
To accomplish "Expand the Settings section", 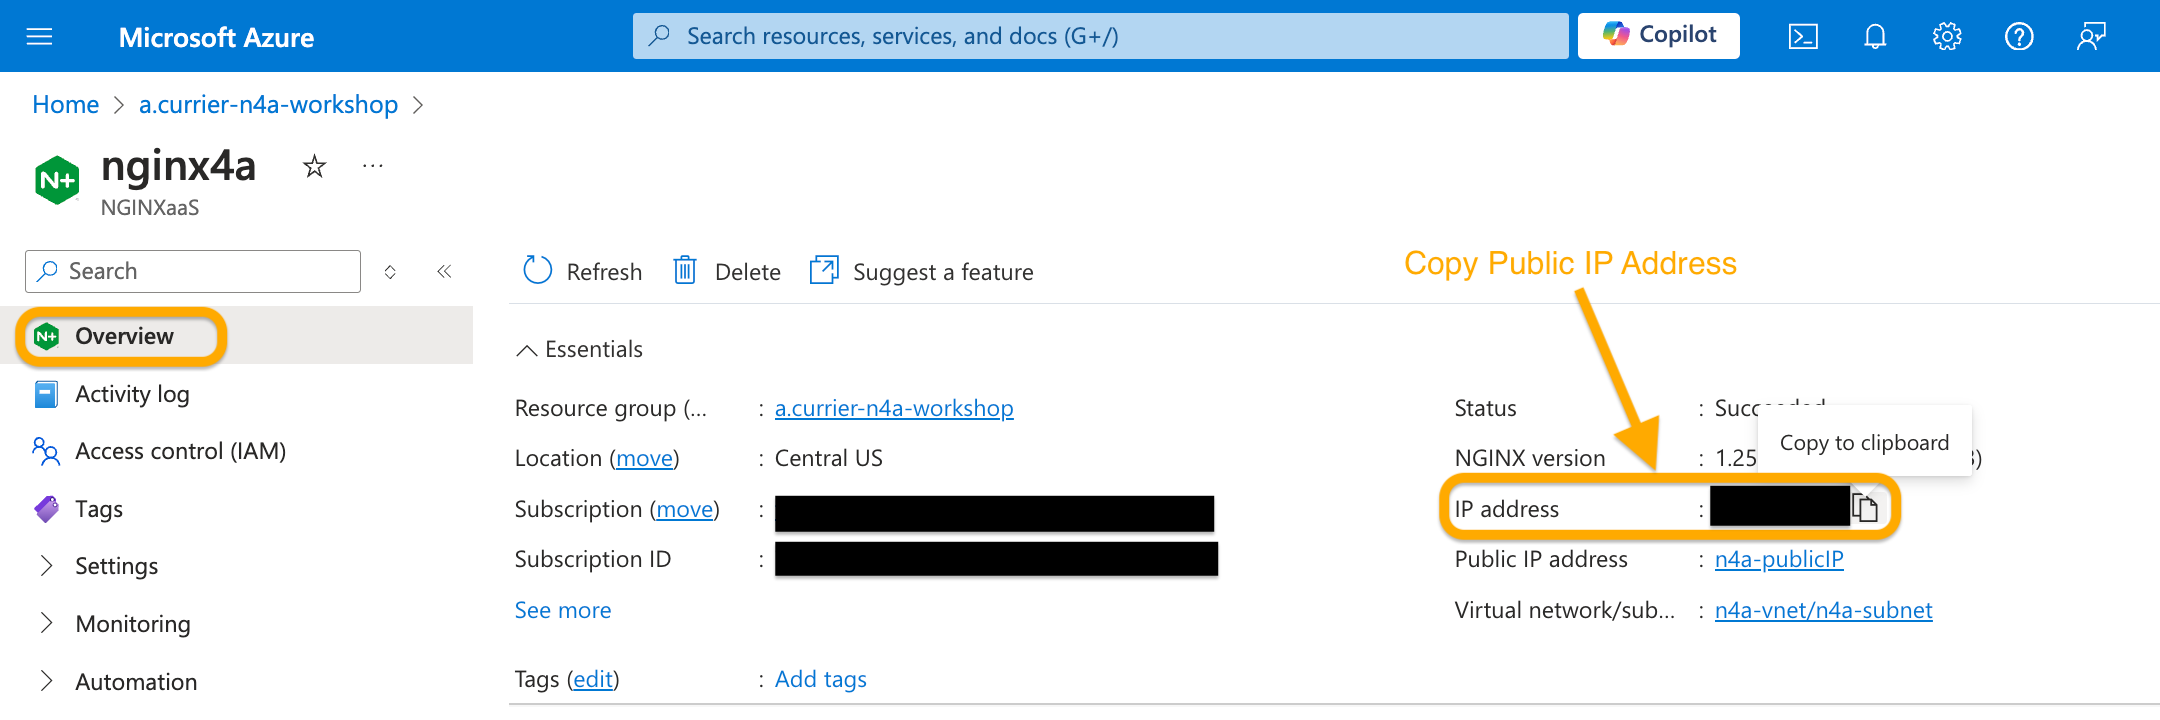I will point(116,566).
